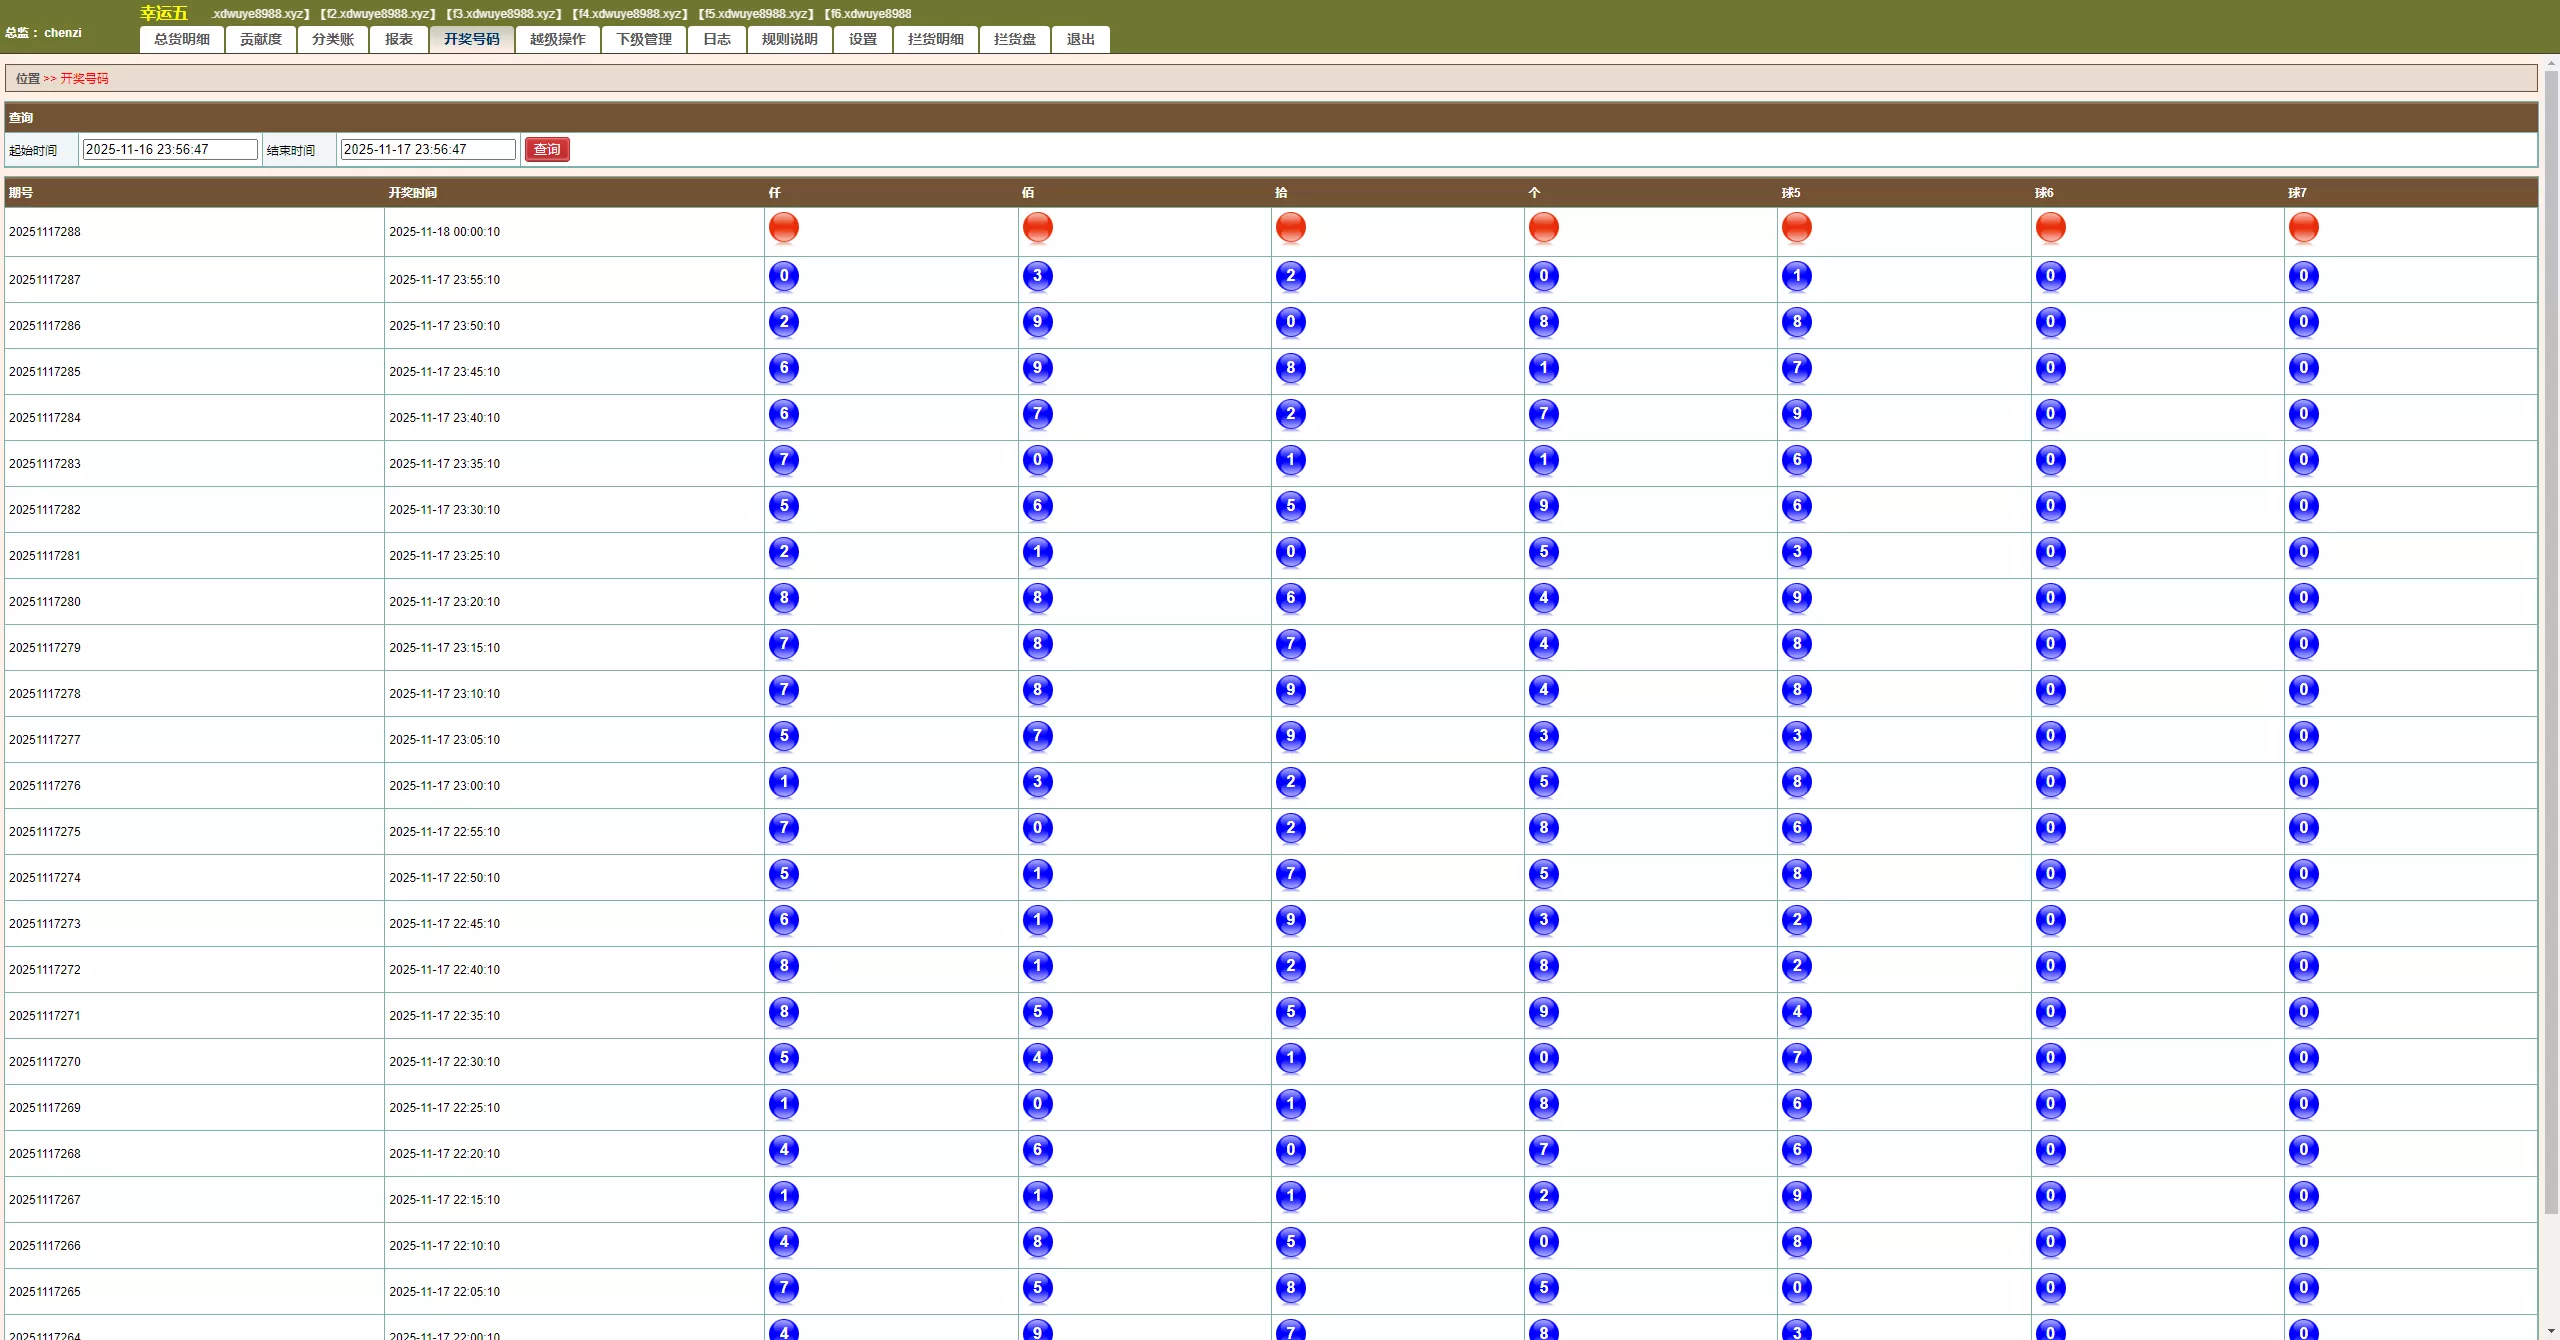Click the f2.xdwuye8988.xyz mirror link
The image size is (2560, 1340).
coord(378,14)
